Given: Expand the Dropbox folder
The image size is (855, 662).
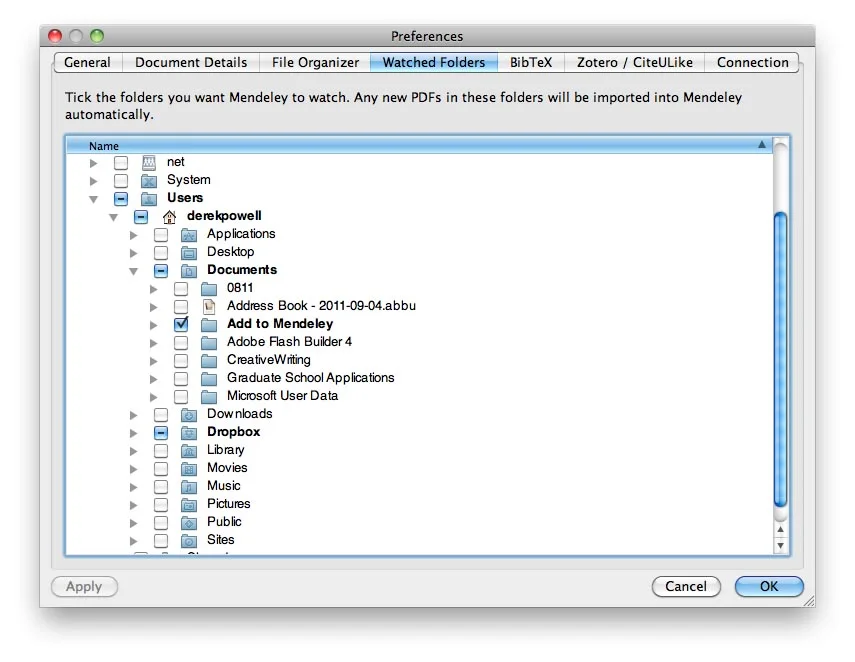Looking at the screenshot, I should (x=134, y=433).
